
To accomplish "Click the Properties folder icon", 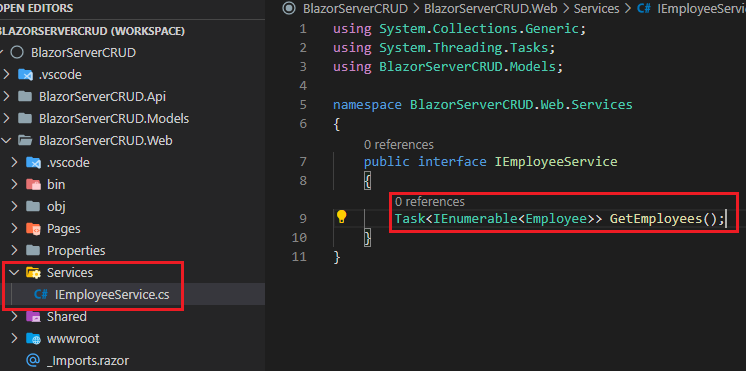I will [33, 250].
